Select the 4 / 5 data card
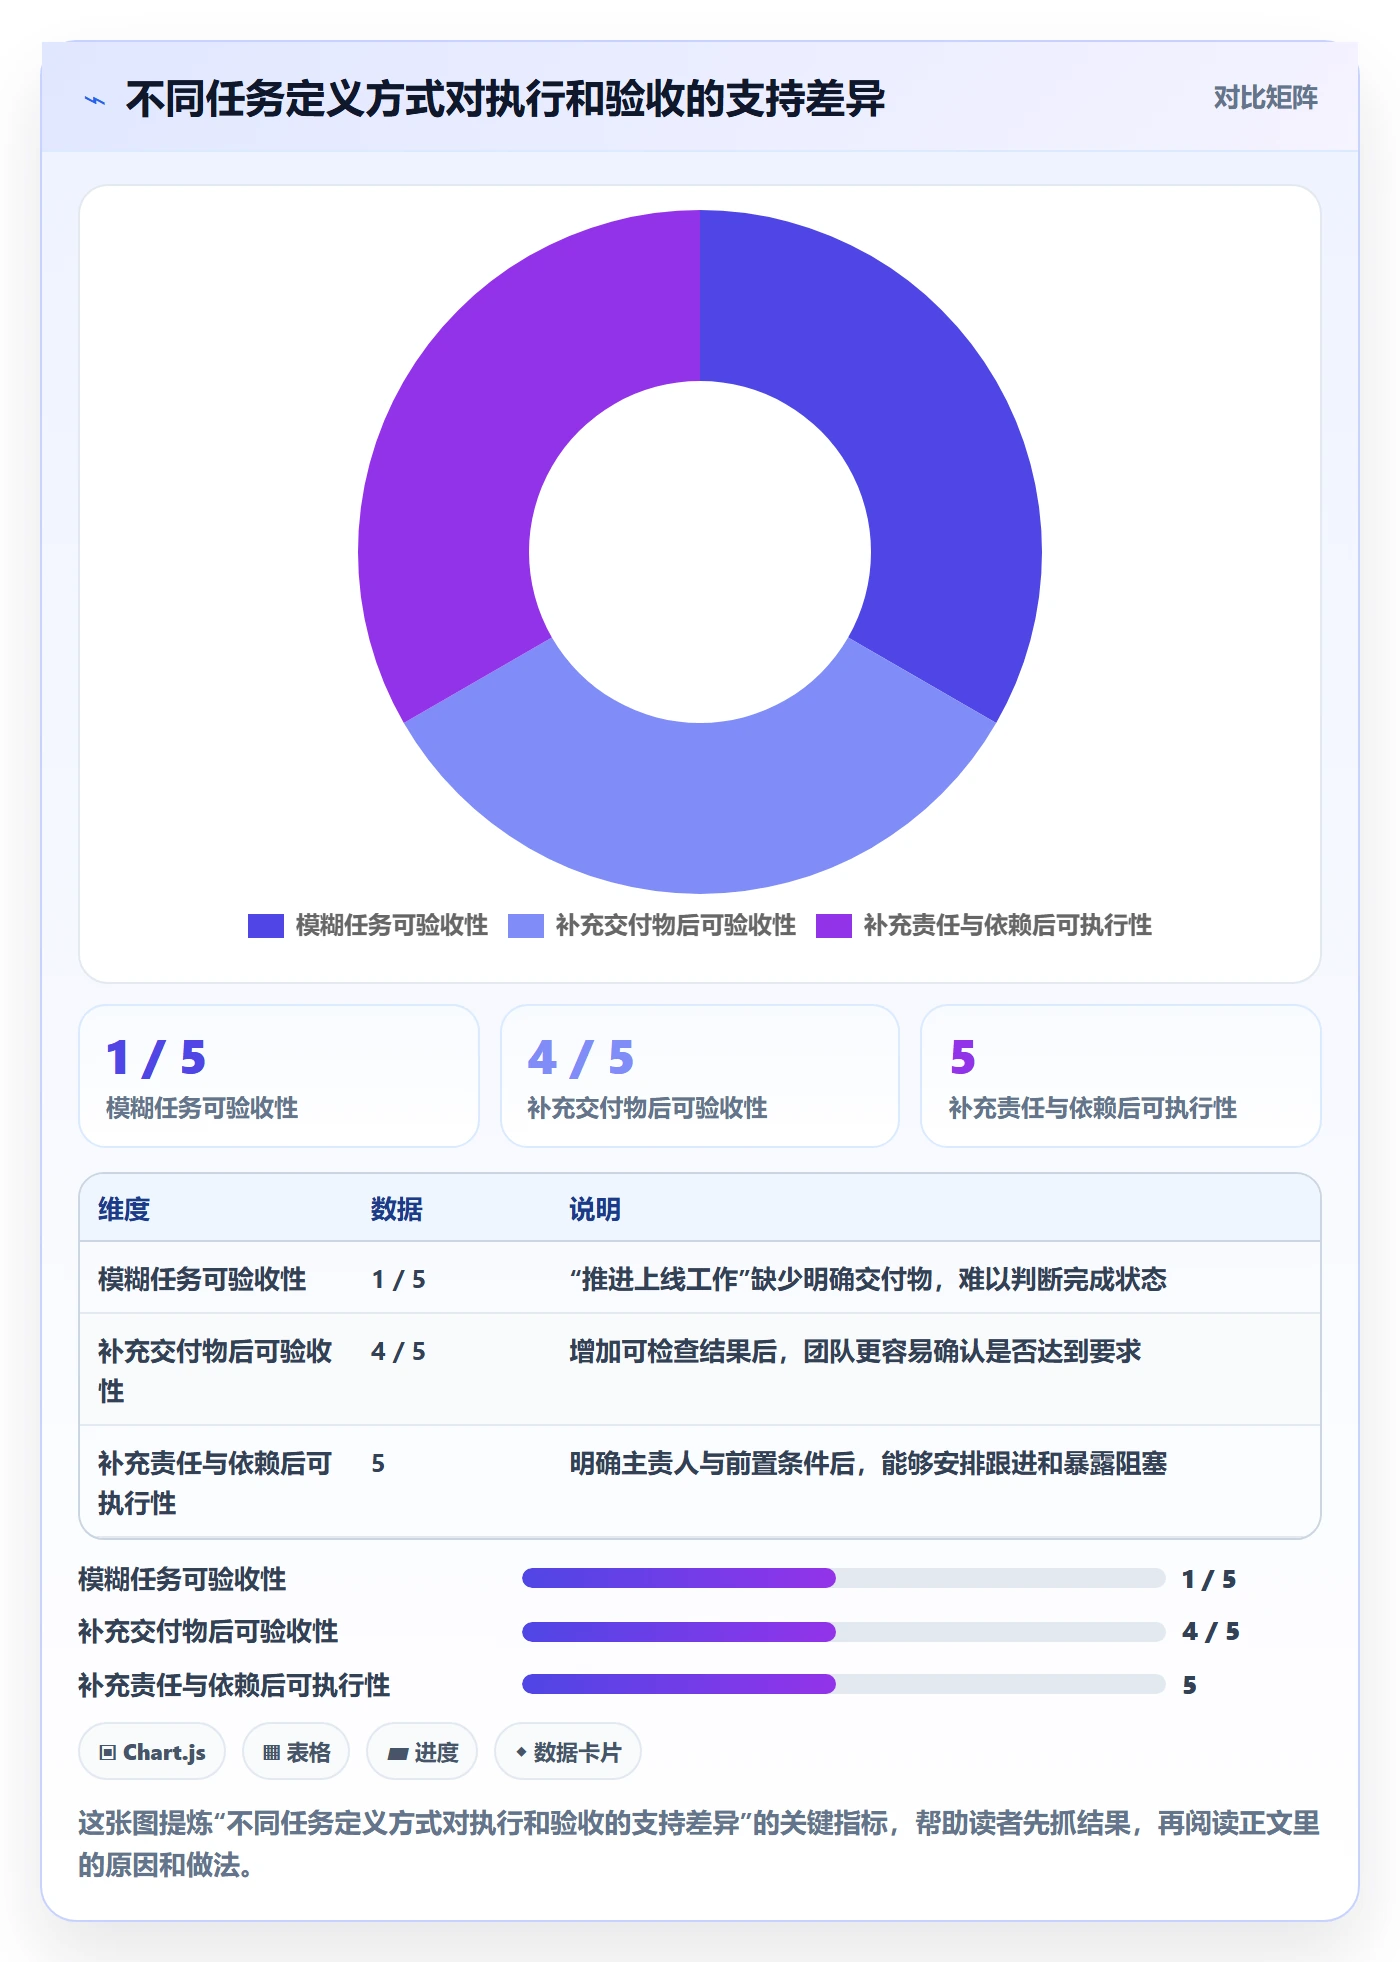 pyautogui.click(x=700, y=1076)
